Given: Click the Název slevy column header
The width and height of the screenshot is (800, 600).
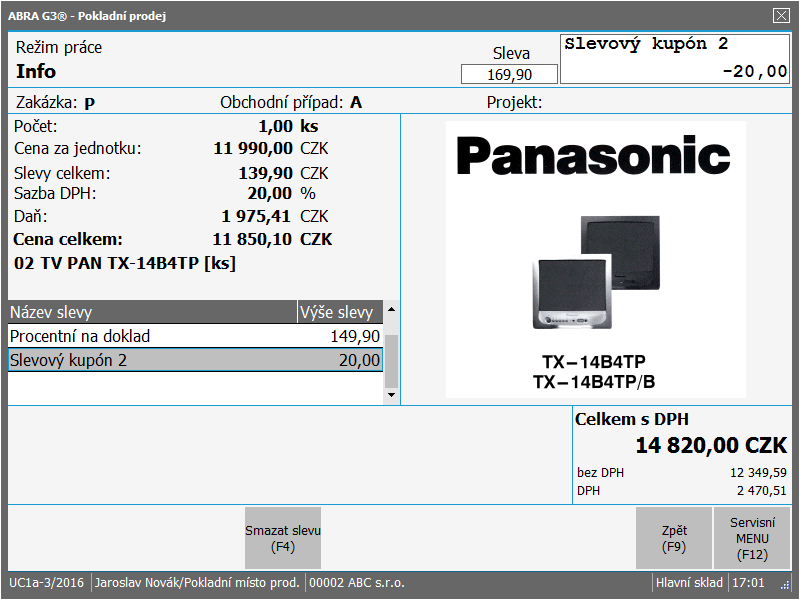Looking at the screenshot, I should pyautogui.click(x=152, y=312).
